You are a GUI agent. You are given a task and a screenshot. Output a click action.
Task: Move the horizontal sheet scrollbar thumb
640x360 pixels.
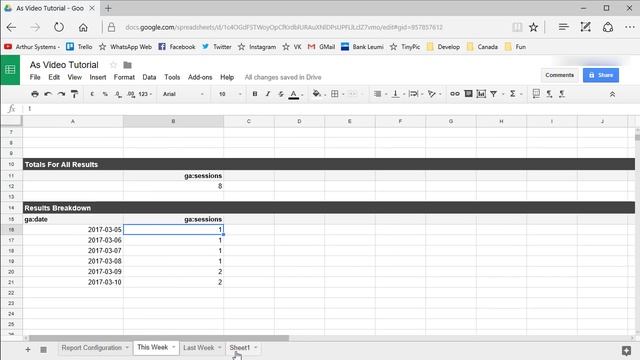[x=159, y=338]
